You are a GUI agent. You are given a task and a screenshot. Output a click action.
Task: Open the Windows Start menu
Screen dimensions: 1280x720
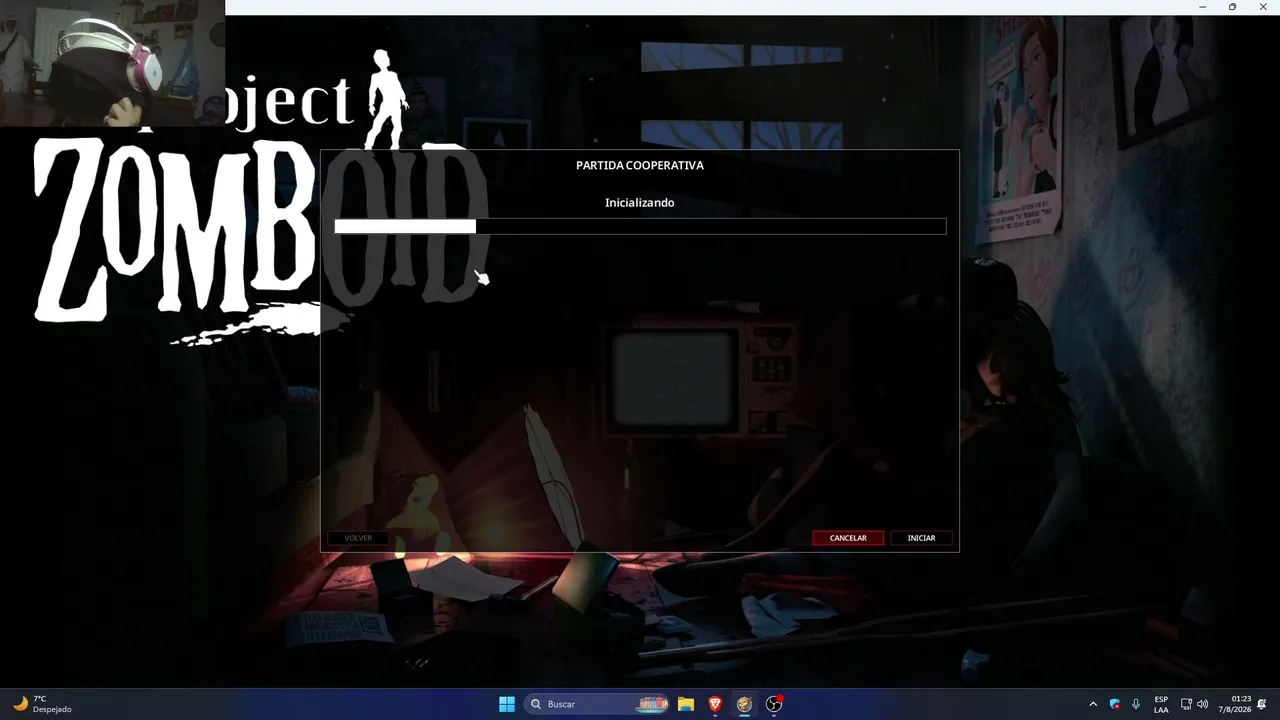pyautogui.click(x=507, y=704)
